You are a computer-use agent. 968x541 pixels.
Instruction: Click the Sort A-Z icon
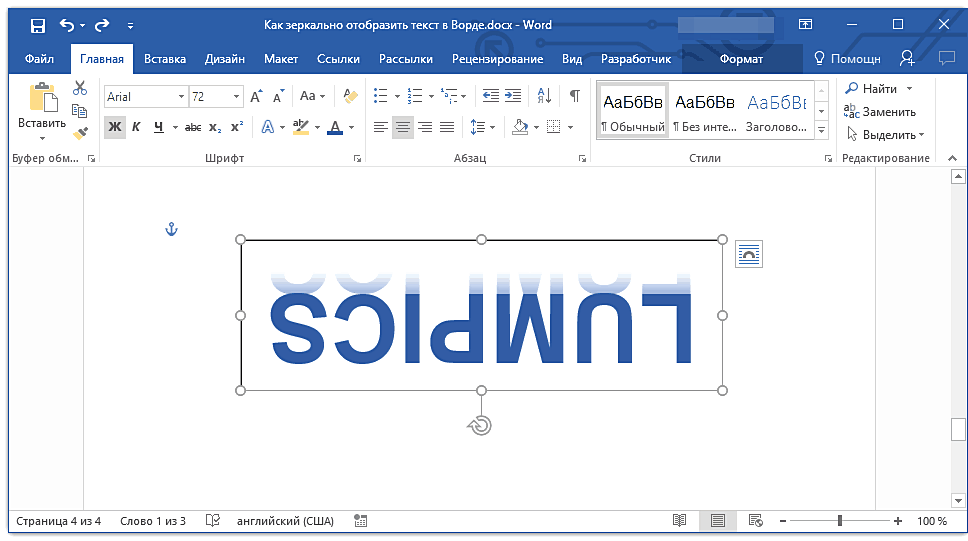[544, 96]
